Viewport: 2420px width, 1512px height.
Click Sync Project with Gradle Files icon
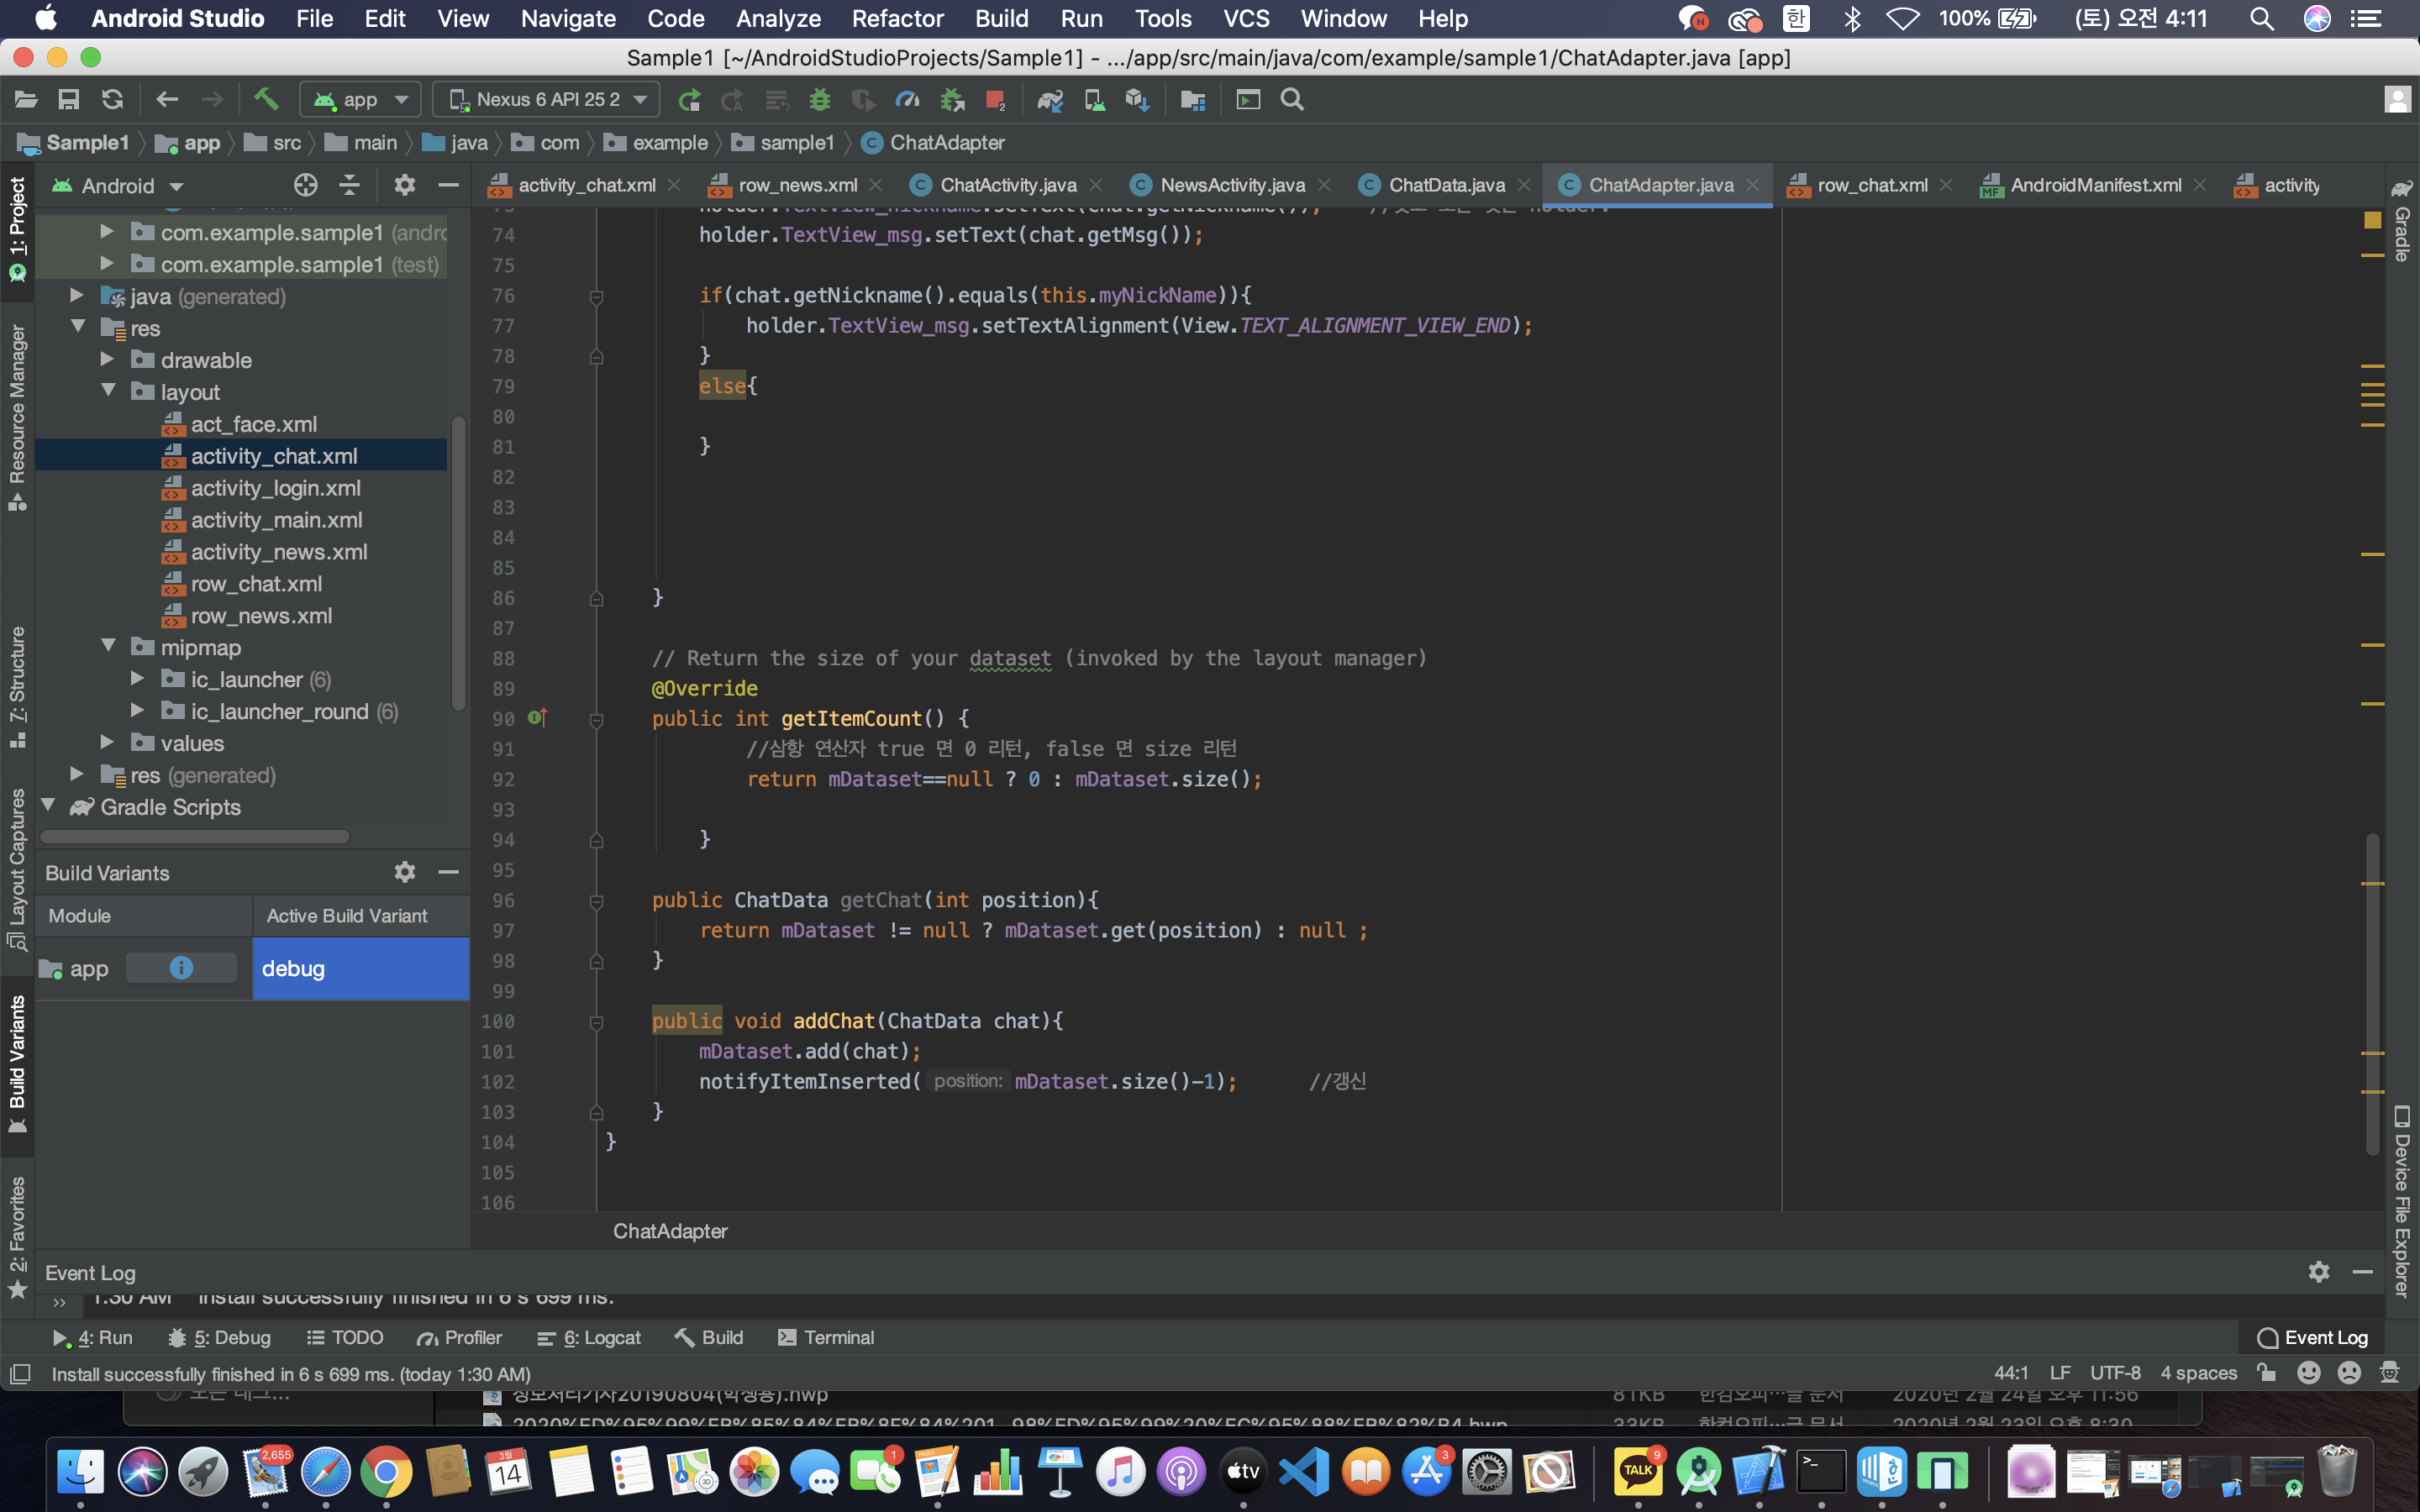point(1050,99)
